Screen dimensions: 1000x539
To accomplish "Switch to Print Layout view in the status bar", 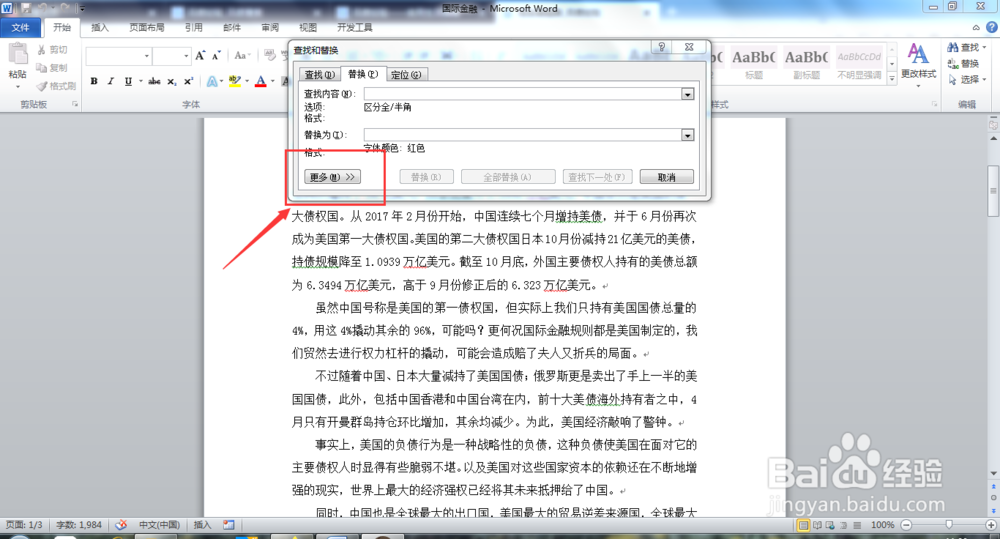I will pos(803,525).
